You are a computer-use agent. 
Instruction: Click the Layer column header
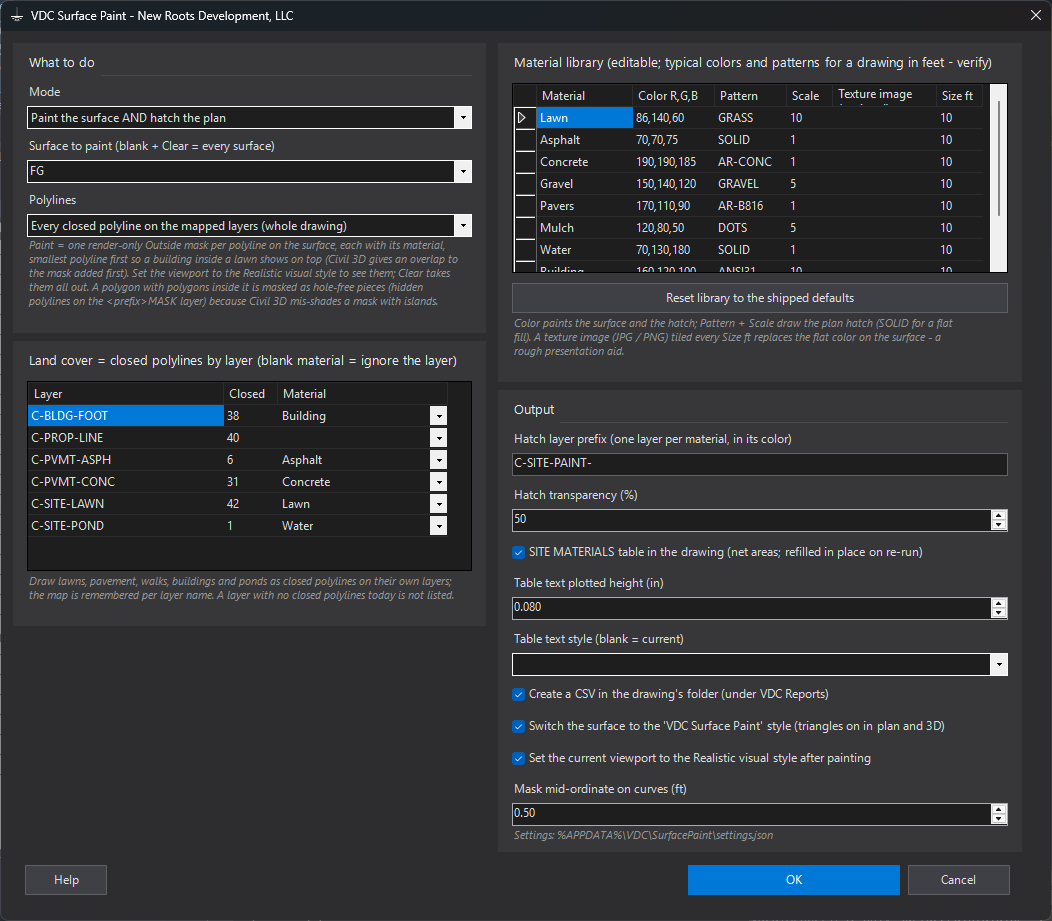[x=125, y=394]
